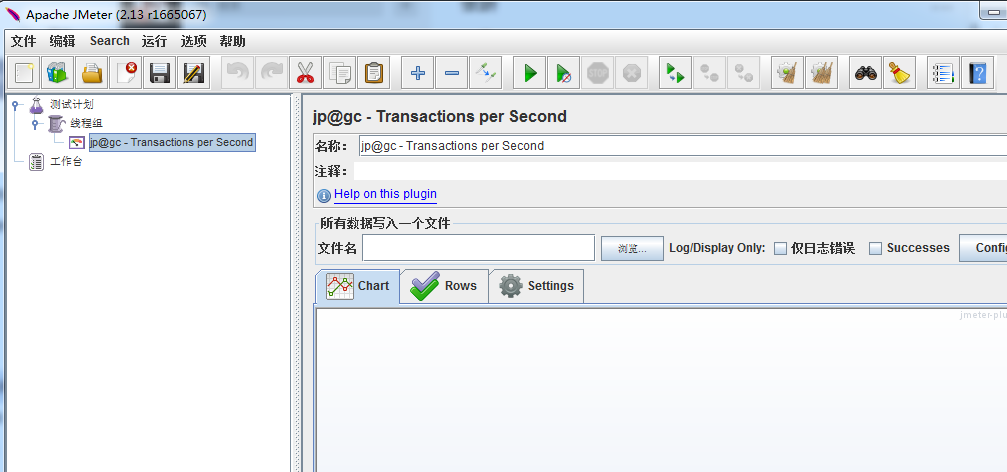Switch to the Settings tab

pos(537,286)
